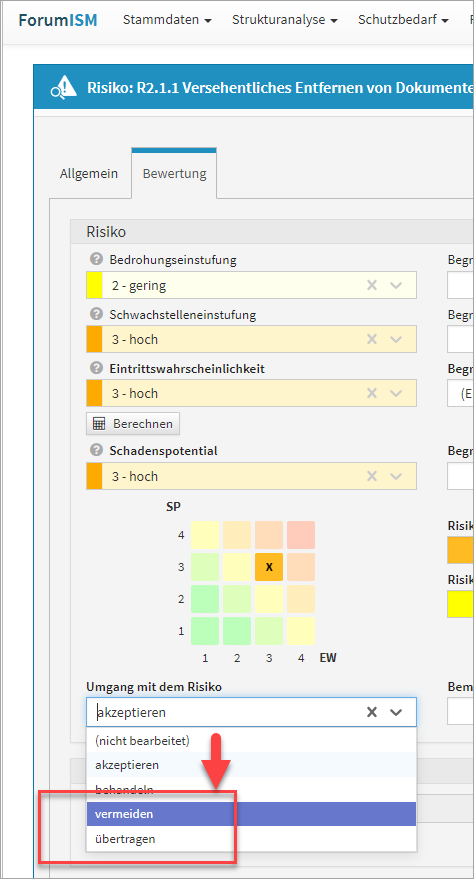This screenshot has width=474, height=879.
Task: Open the Strukturanalyse menu
Action: point(285,20)
